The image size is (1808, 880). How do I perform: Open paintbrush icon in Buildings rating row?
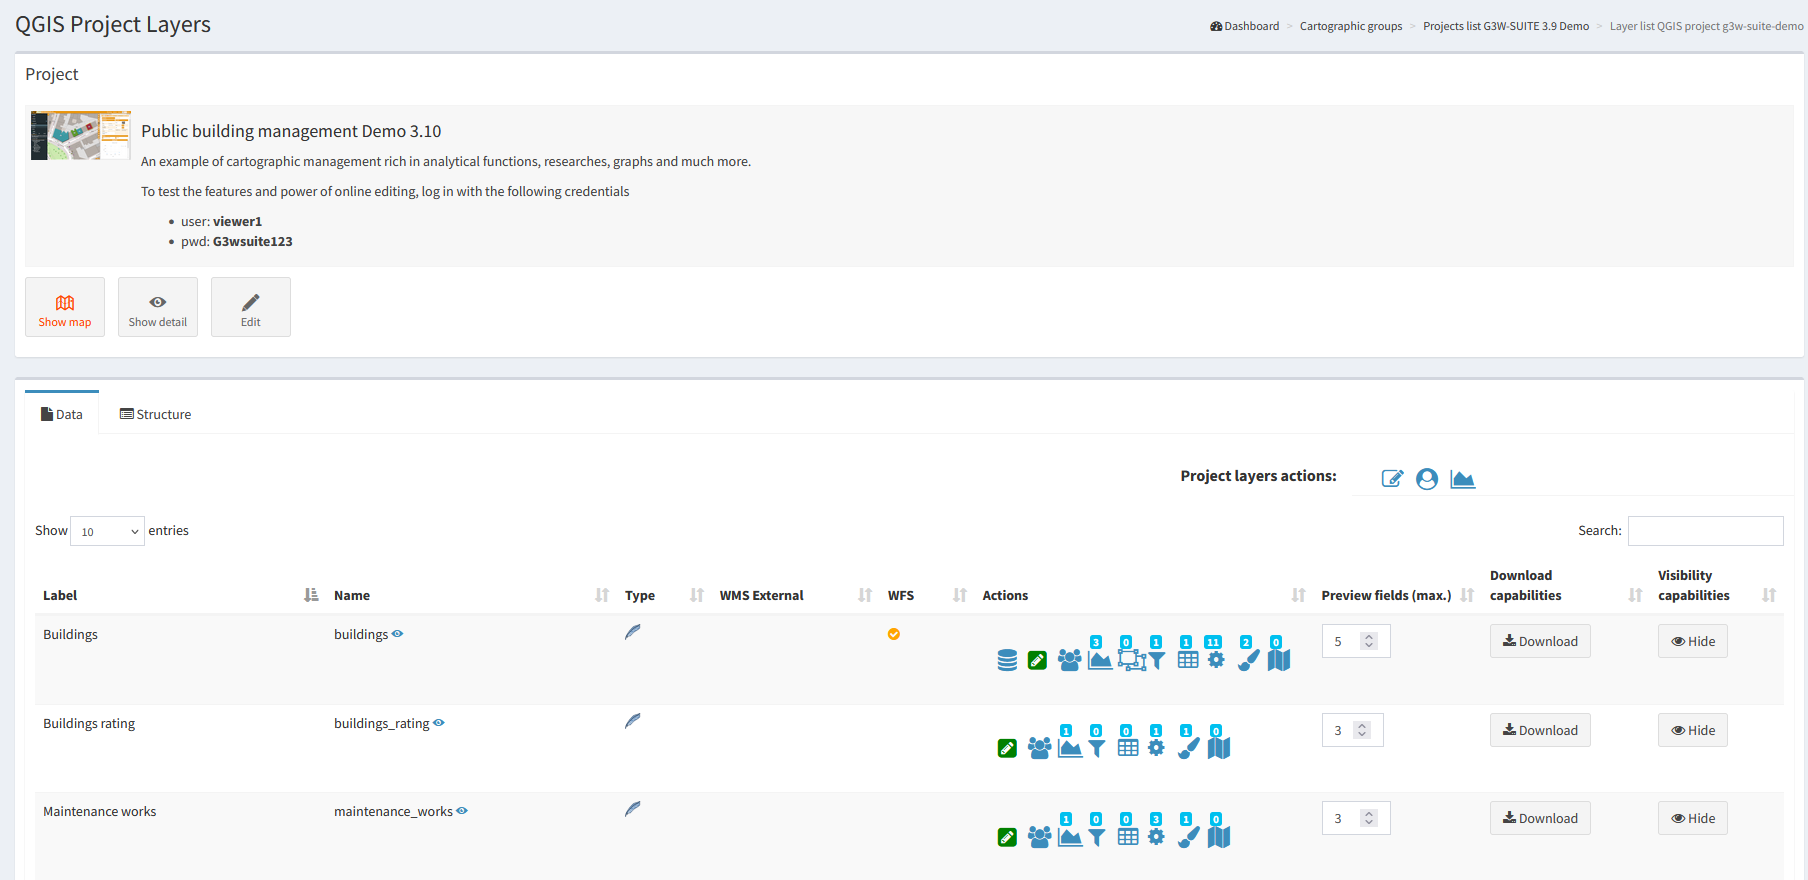(1188, 748)
